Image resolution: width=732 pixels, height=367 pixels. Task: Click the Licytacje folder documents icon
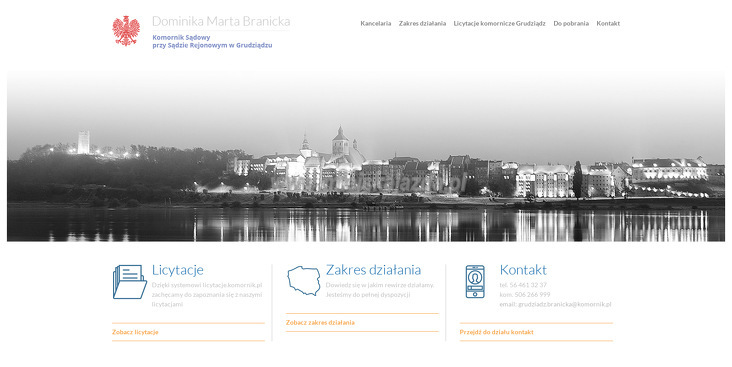pos(130,282)
